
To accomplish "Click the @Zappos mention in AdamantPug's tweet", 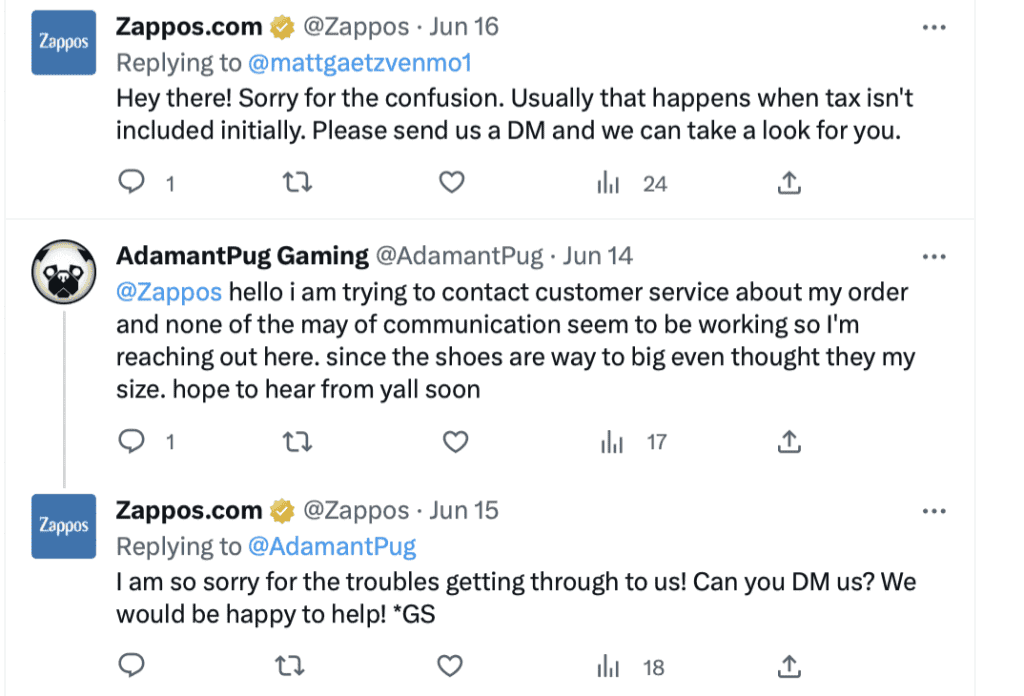I will pos(169,292).
